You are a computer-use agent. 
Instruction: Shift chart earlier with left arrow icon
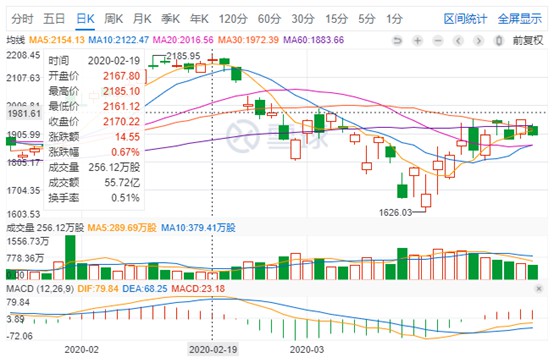tap(458, 41)
